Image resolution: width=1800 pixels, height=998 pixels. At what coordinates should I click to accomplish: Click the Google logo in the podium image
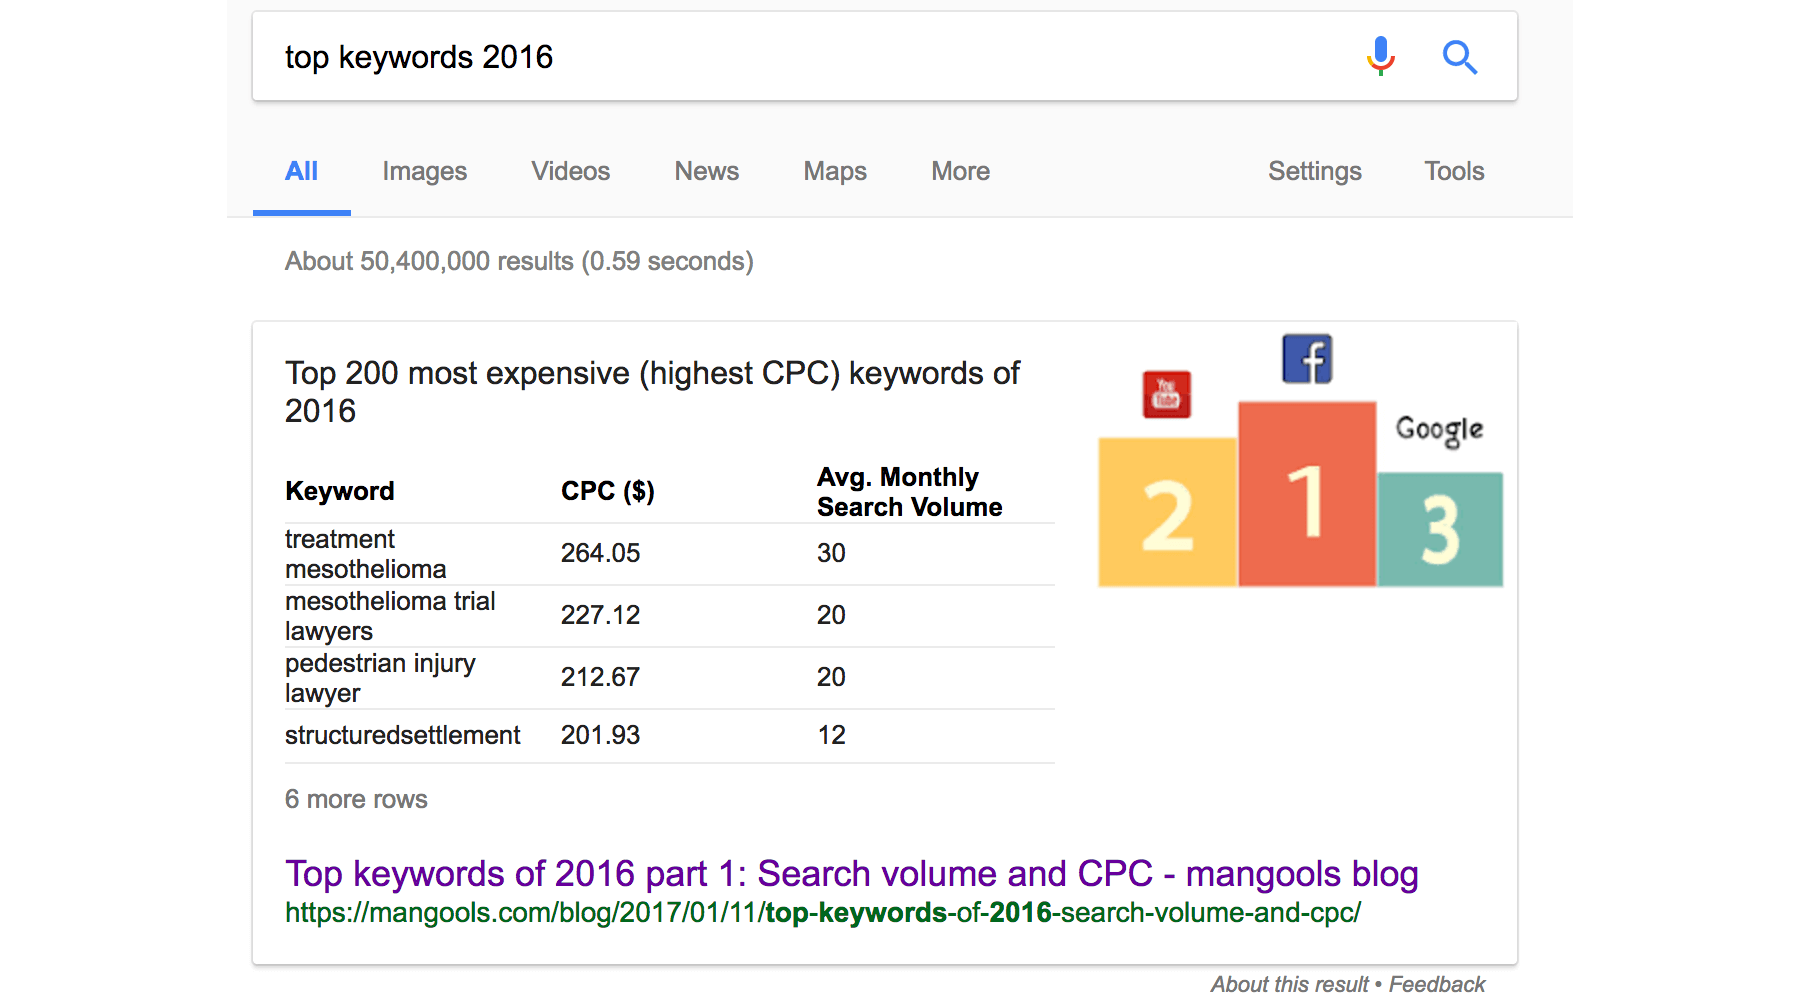coord(1439,430)
